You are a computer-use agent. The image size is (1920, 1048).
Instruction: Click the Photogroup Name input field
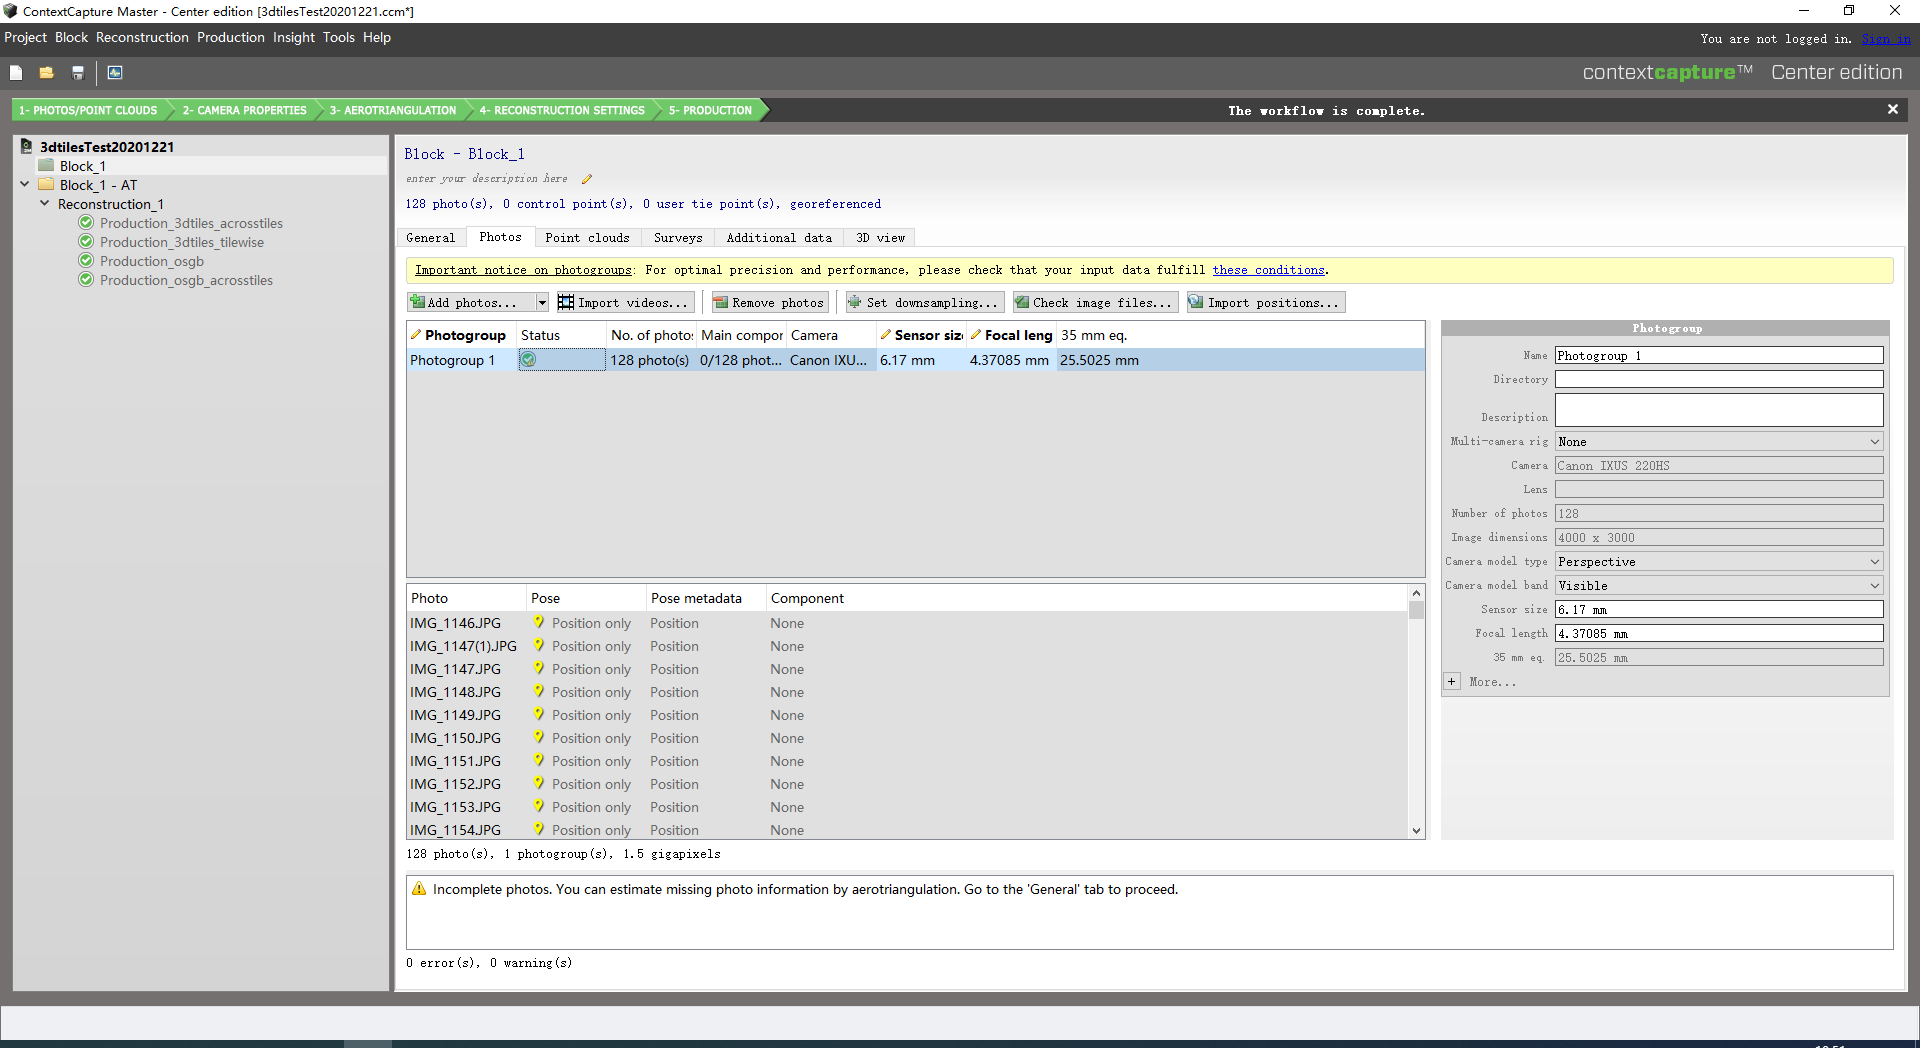[x=1719, y=356]
